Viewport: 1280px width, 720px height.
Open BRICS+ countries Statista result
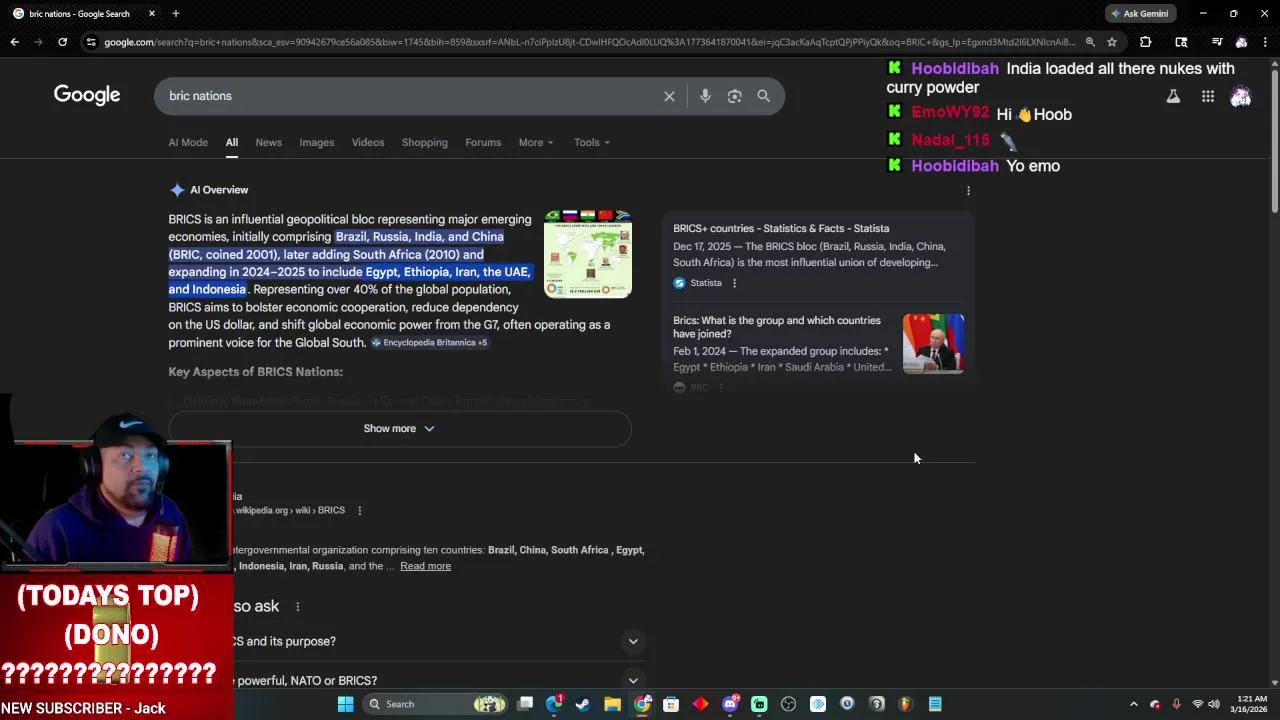[x=781, y=228]
